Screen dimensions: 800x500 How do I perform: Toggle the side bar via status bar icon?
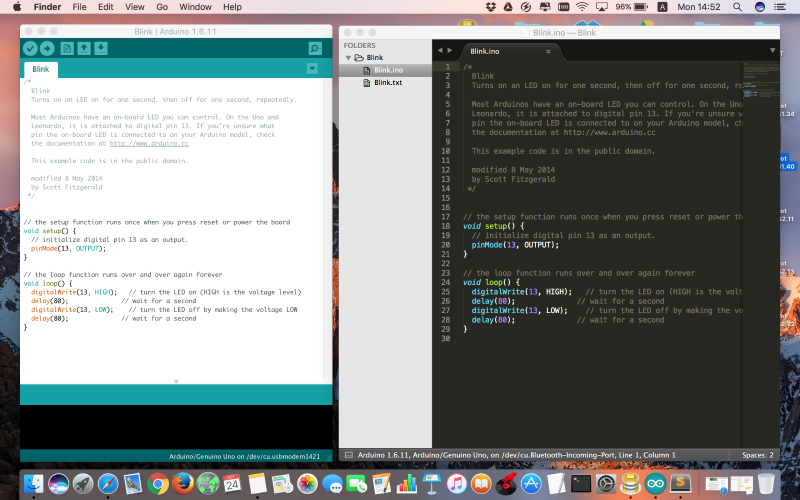coord(348,455)
